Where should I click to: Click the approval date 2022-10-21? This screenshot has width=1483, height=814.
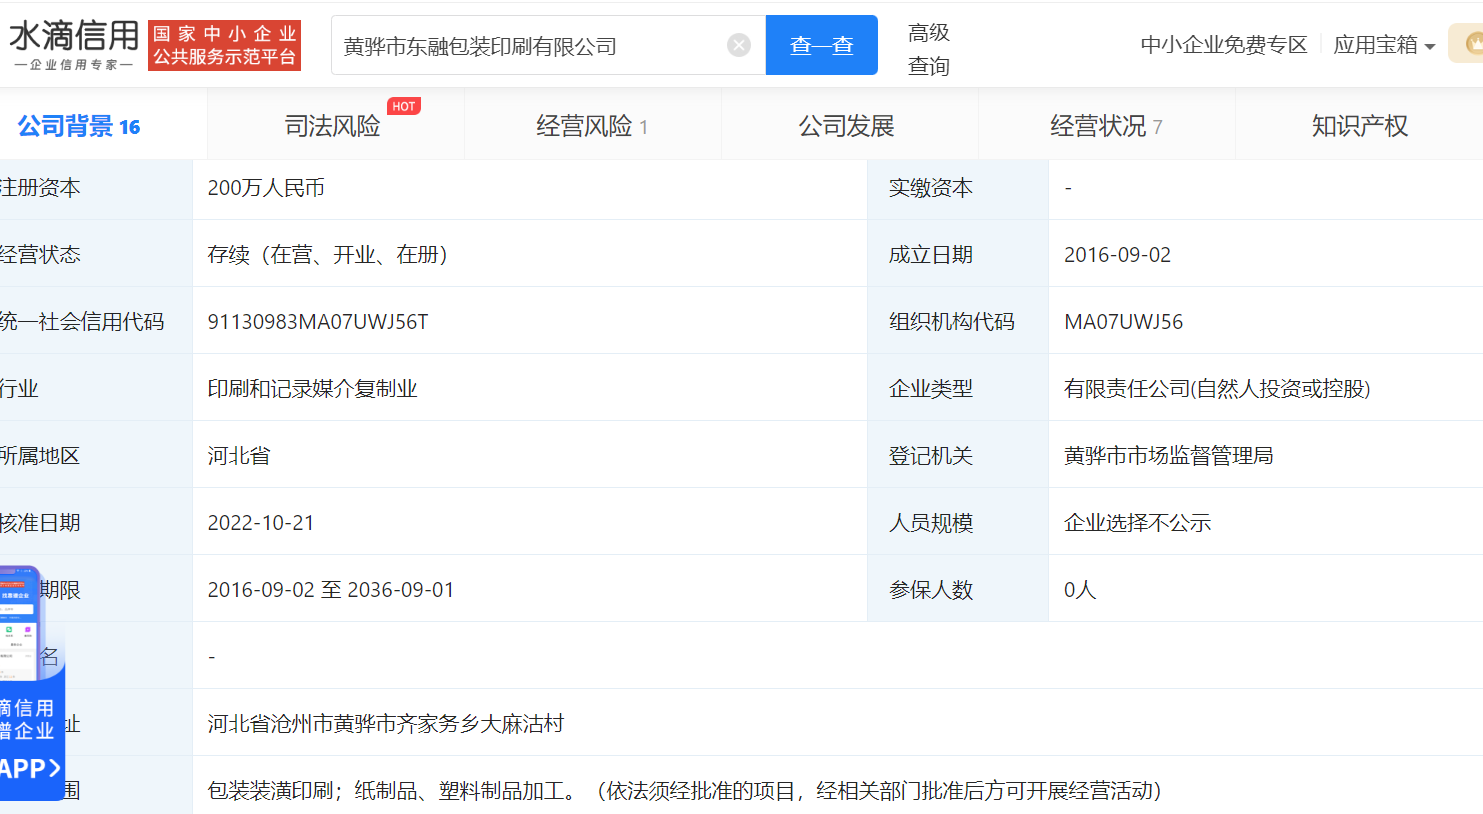coord(261,523)
